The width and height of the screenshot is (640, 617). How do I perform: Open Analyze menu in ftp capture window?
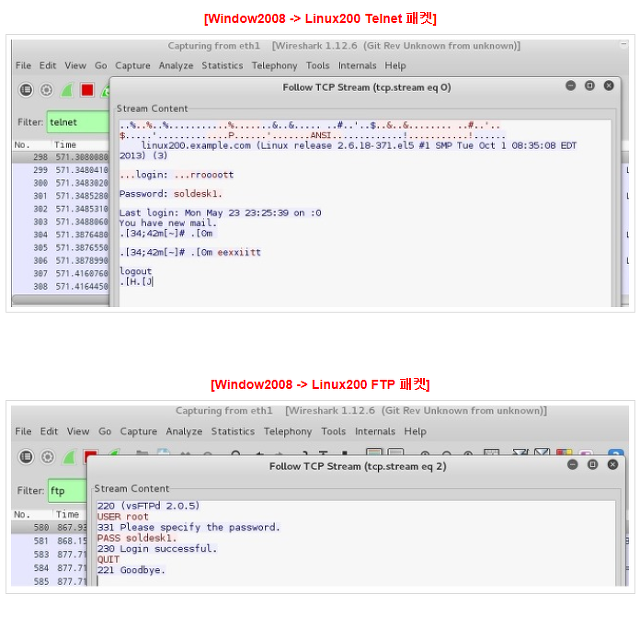[x=184, y=431]
